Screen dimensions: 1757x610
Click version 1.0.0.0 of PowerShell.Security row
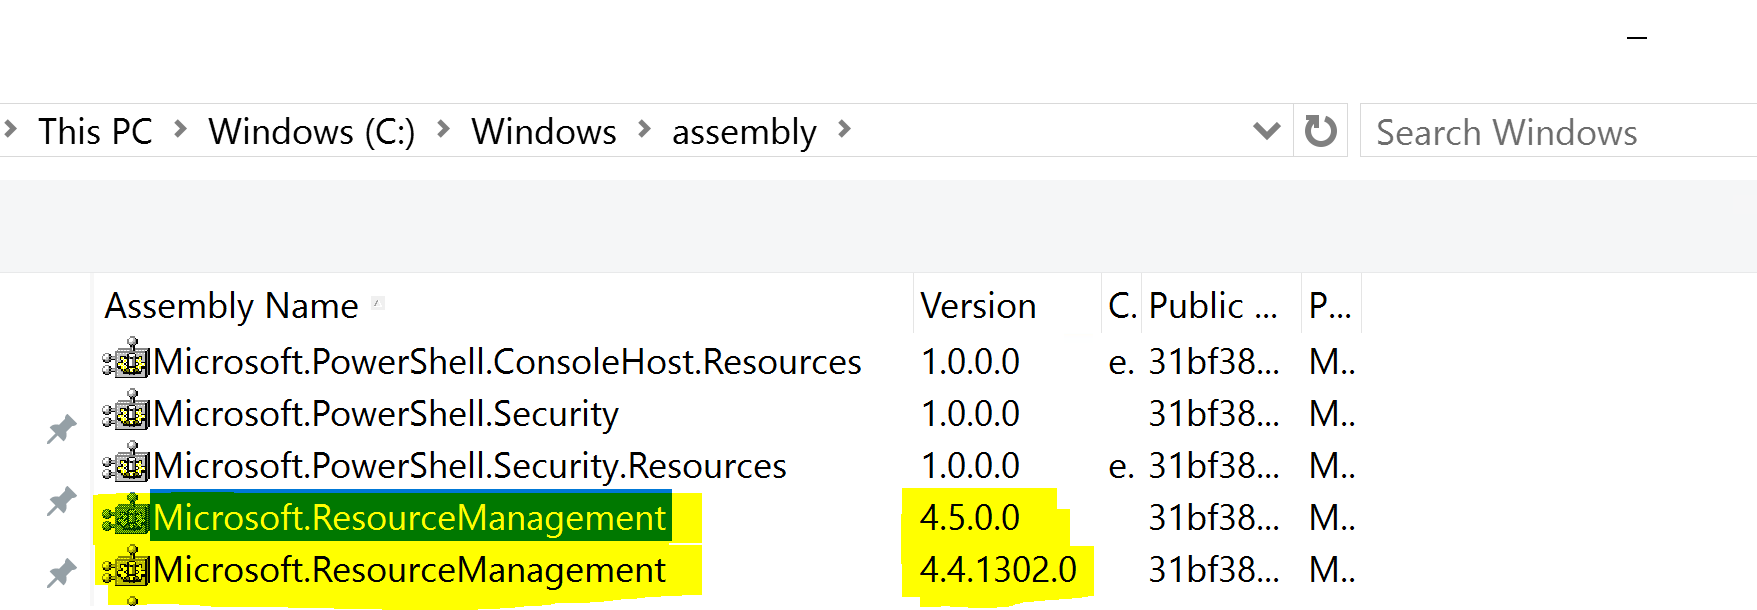point(970,414)
